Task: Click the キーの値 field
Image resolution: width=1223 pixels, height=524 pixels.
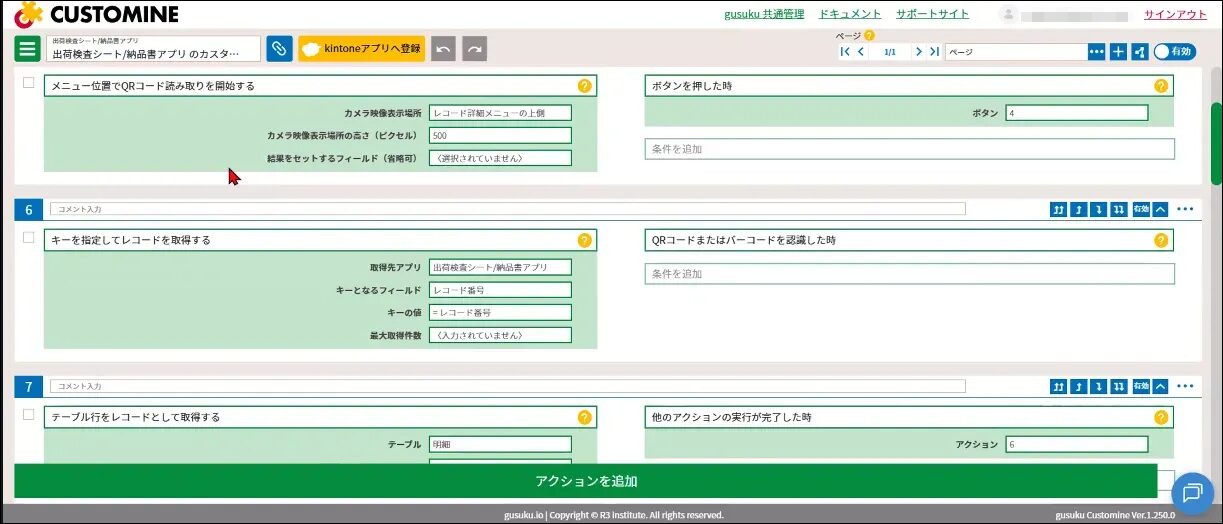Action: pos(500,312)
